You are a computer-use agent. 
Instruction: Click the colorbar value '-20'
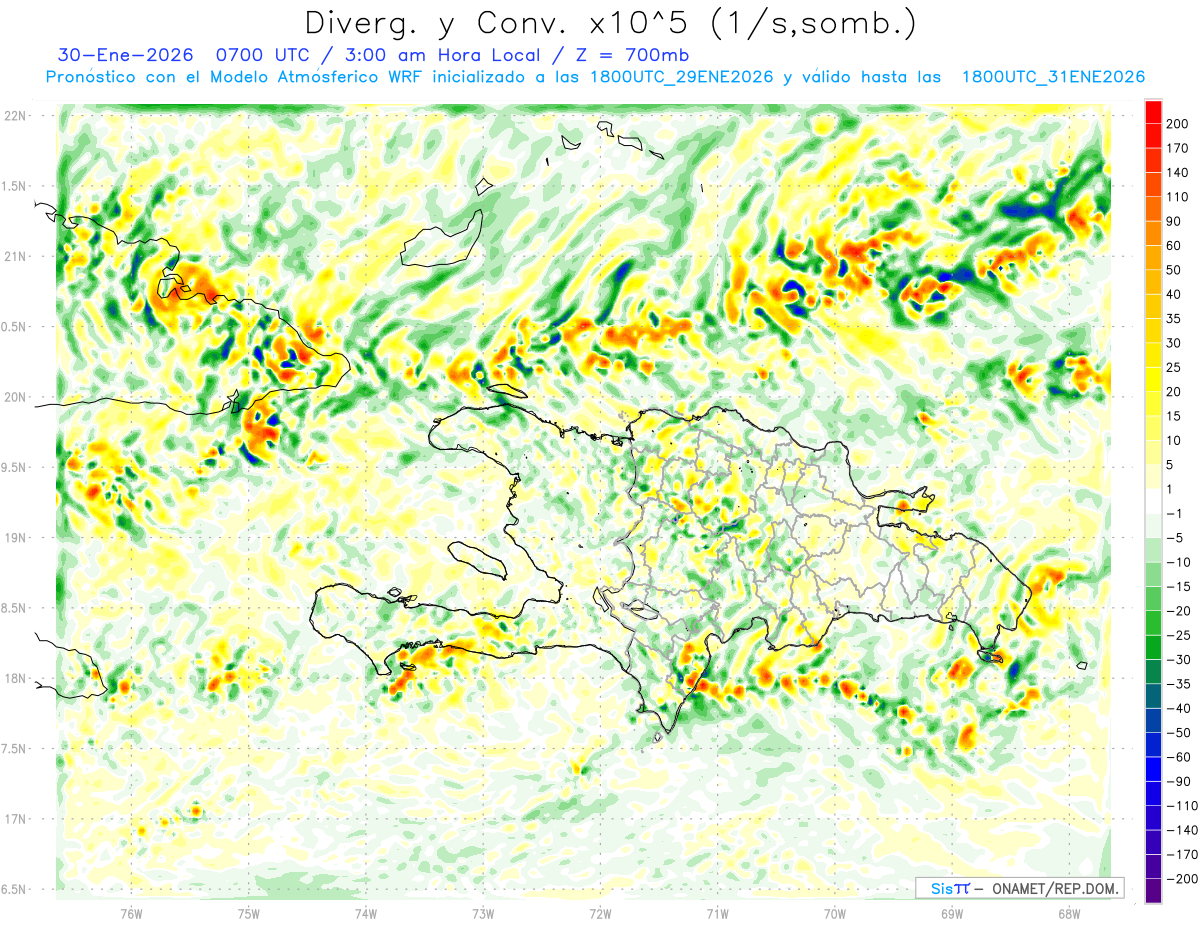pyautogui.click(x=1179, y=612)
